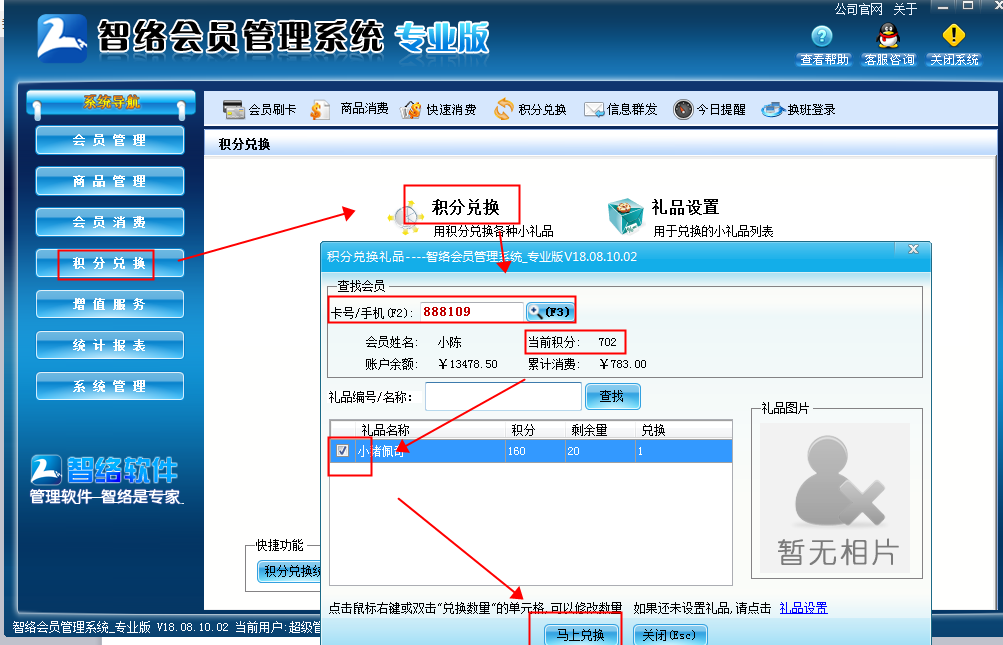Image resolution: width=1003 pixels, height=645 pixels.
Task: Open 今日提醒 from the toolbar
Action: [x=705, y=109]
